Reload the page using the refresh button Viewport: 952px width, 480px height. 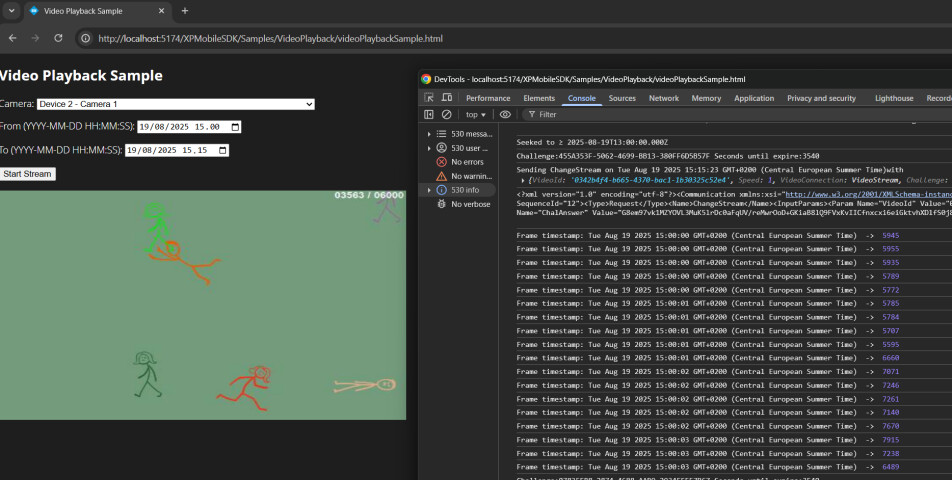coord(58,38)
